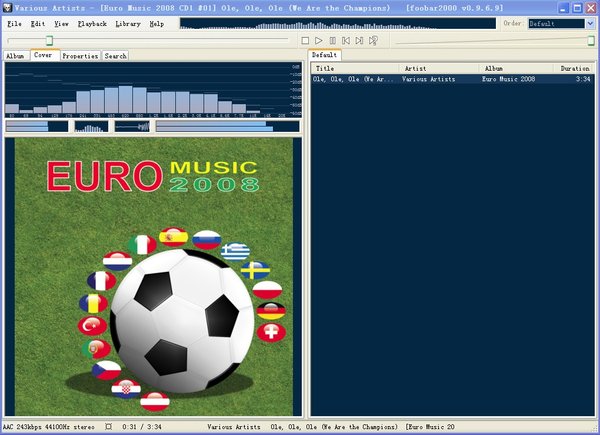600x435 pixels.
Task: Click the "0:31 / 3:34" time display
Action: tap(142, 427)
